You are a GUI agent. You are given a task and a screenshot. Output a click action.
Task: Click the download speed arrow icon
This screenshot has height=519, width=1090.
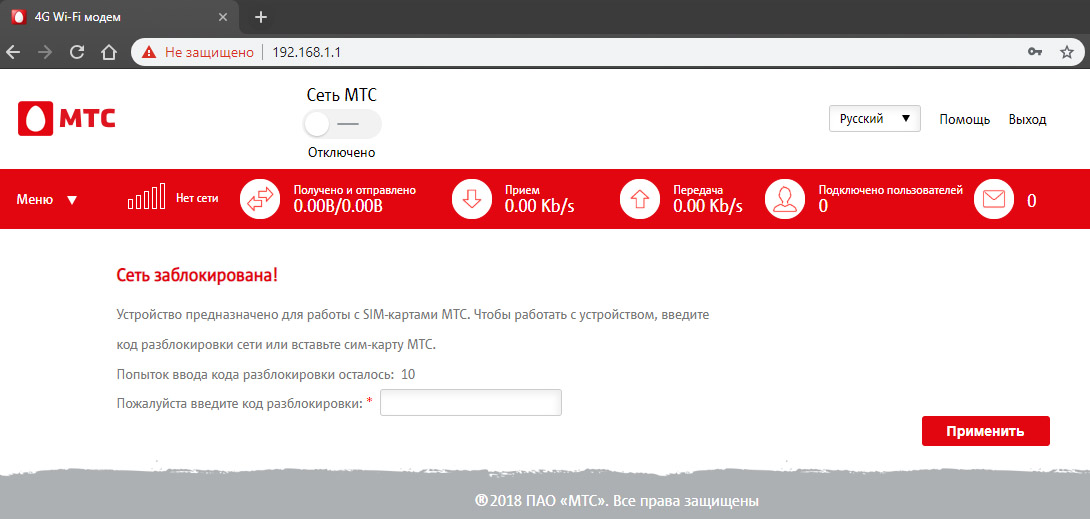pos(472,199)
